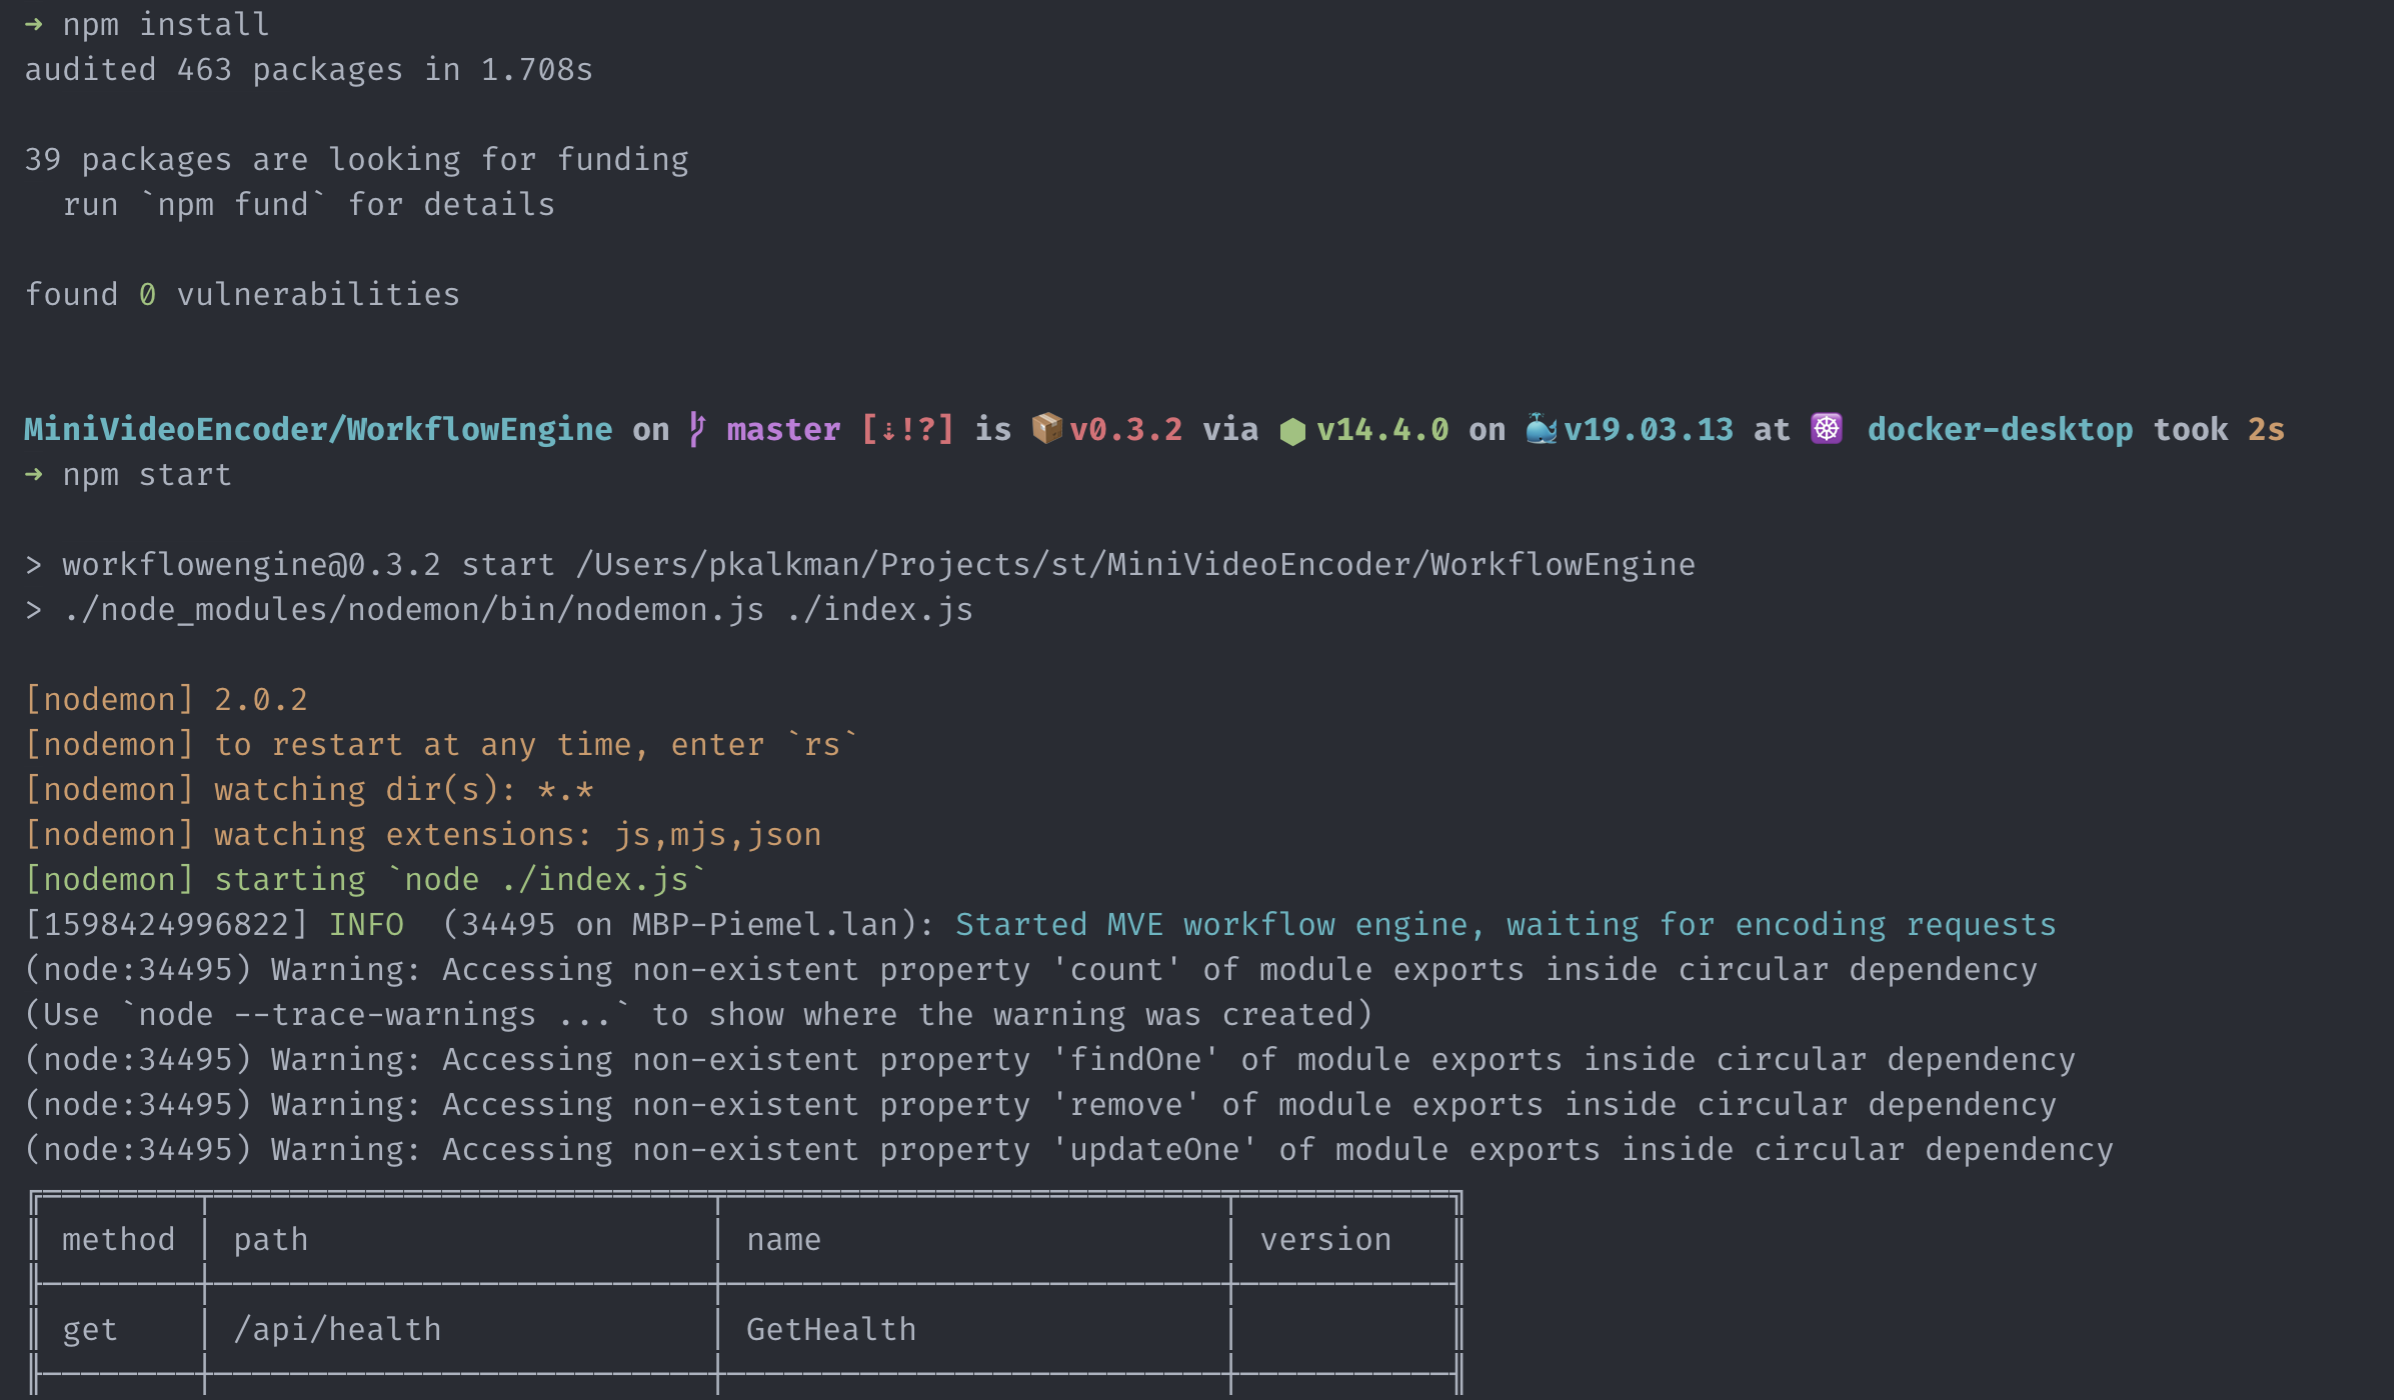The image size is (2394, 1400).
Task: Click the GetHealth name cell
Action: click(x=831, y=1329)
